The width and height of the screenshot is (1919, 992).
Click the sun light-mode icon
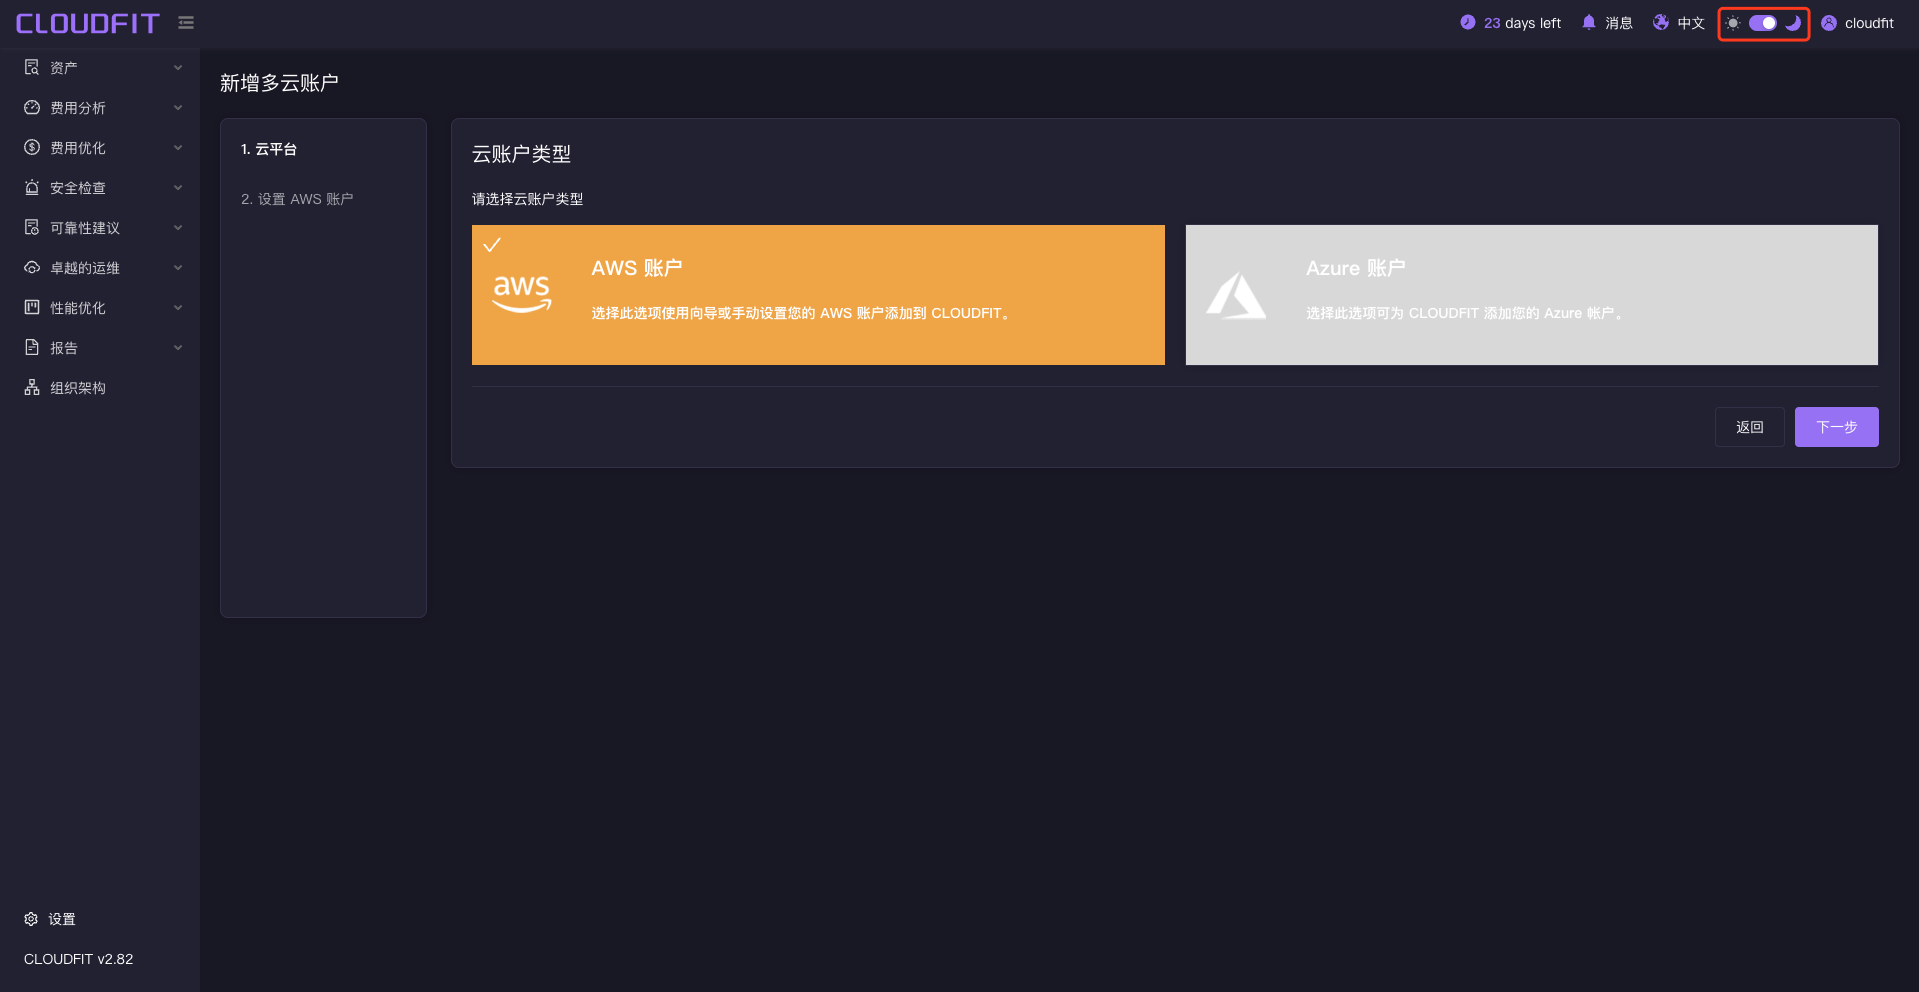coord(1733,23)
